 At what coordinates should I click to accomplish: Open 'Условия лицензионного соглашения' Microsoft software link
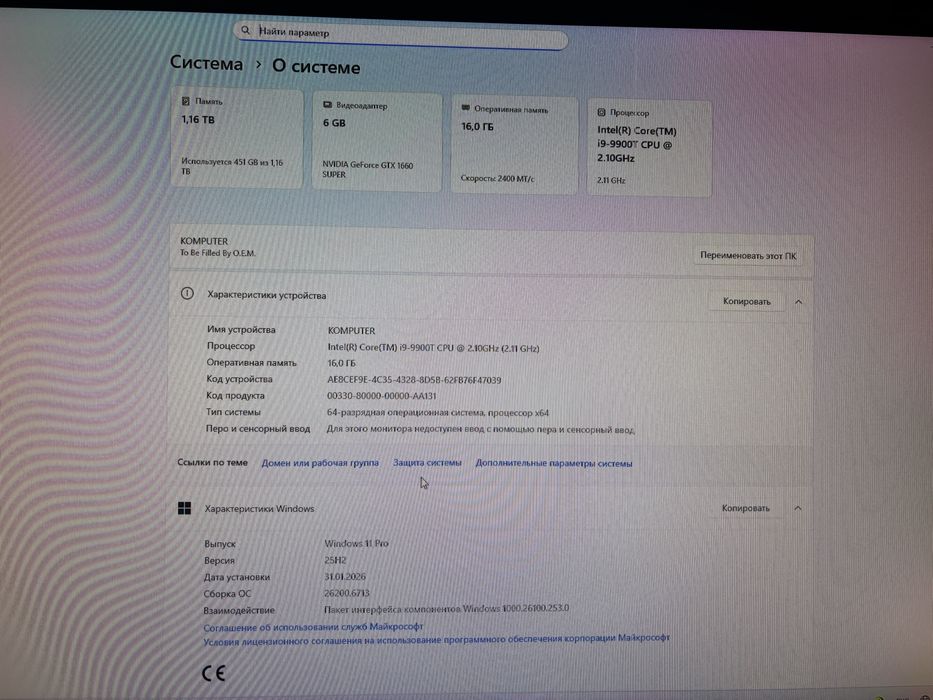click(436, 640)
